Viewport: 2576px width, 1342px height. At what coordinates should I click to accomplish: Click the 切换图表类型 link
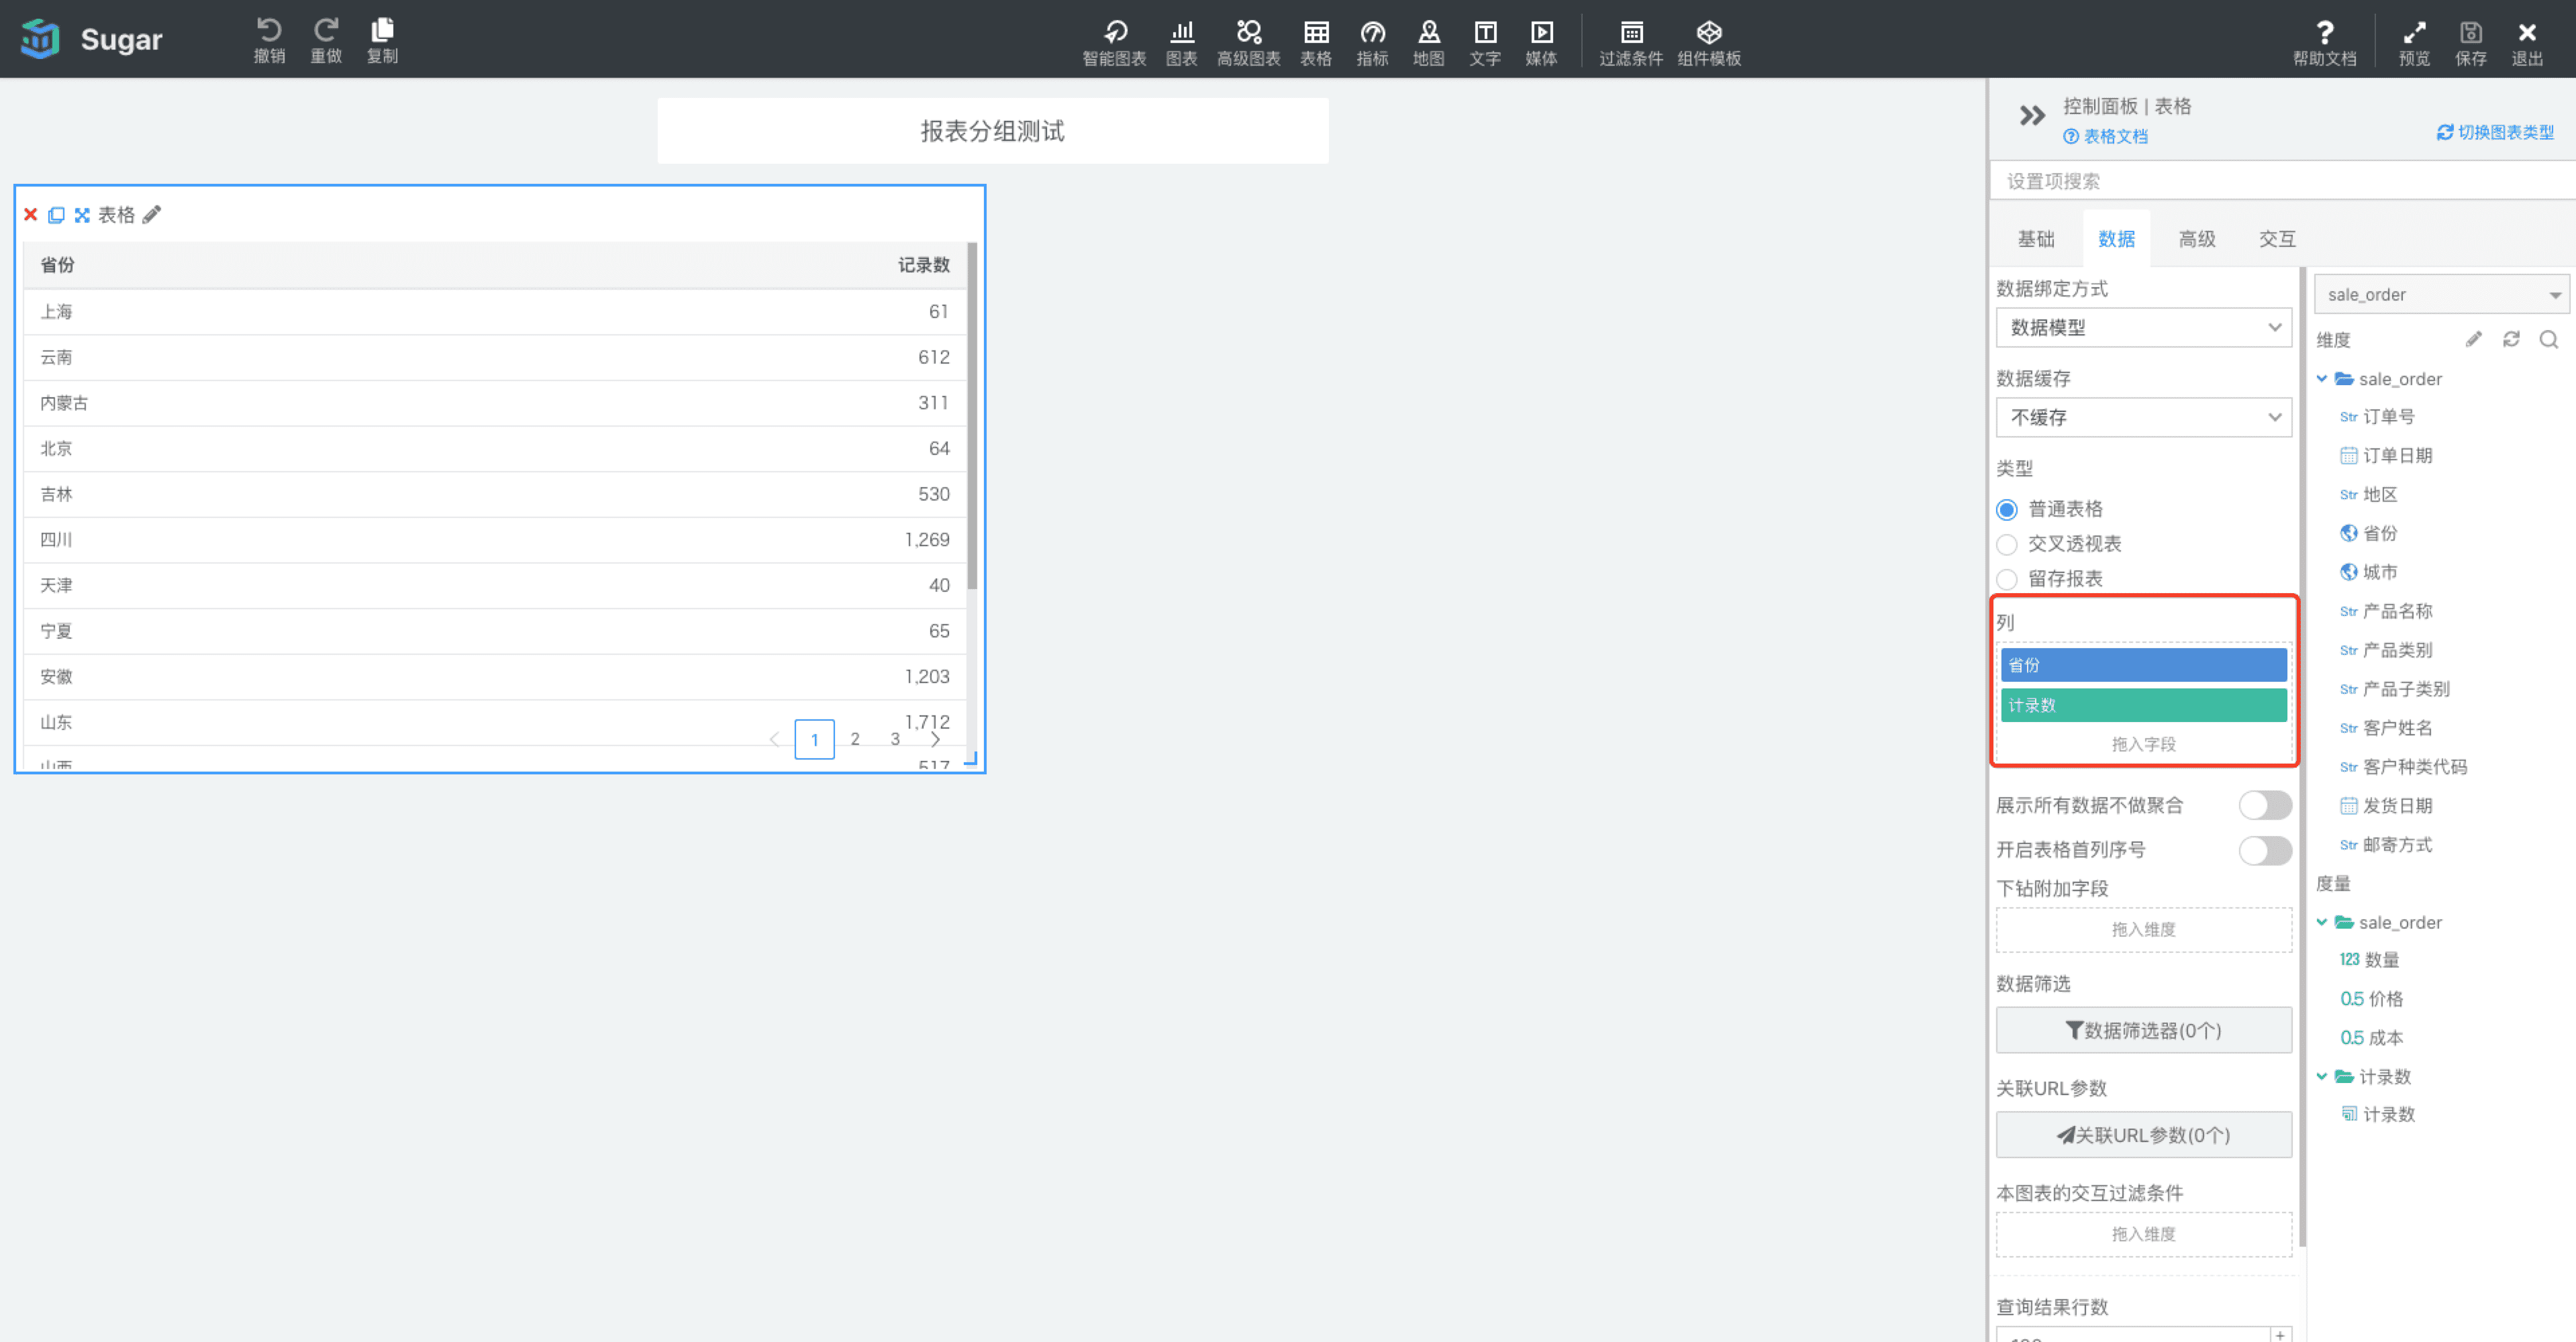click(2495, 132)
